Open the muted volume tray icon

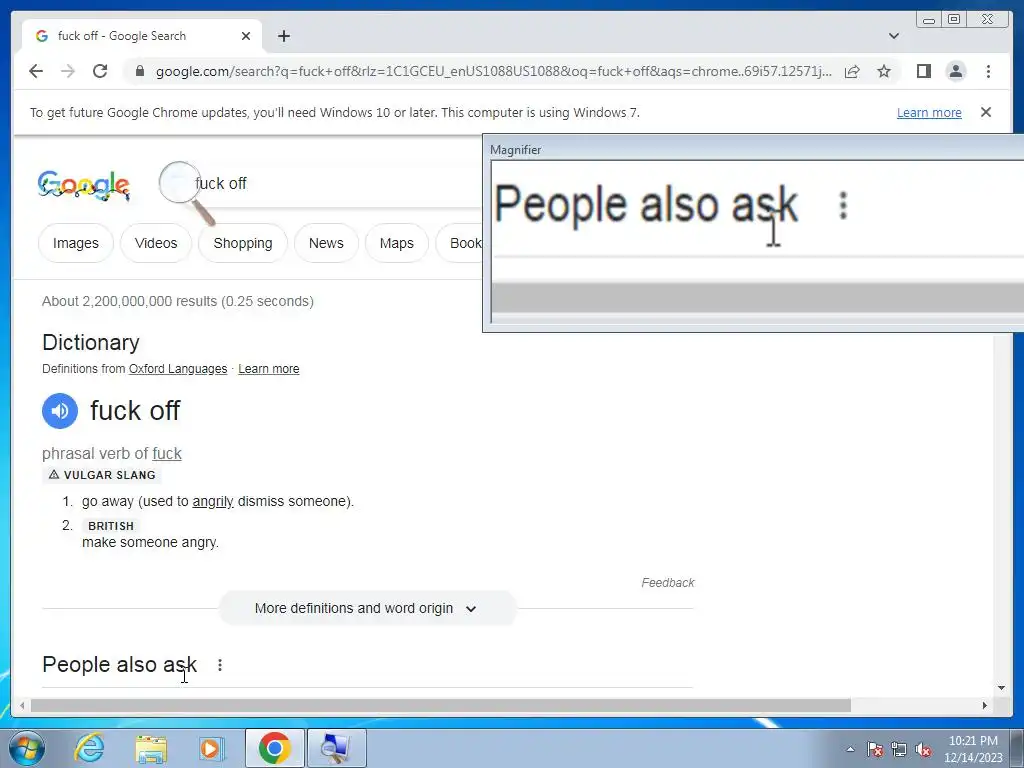[923, 749]
